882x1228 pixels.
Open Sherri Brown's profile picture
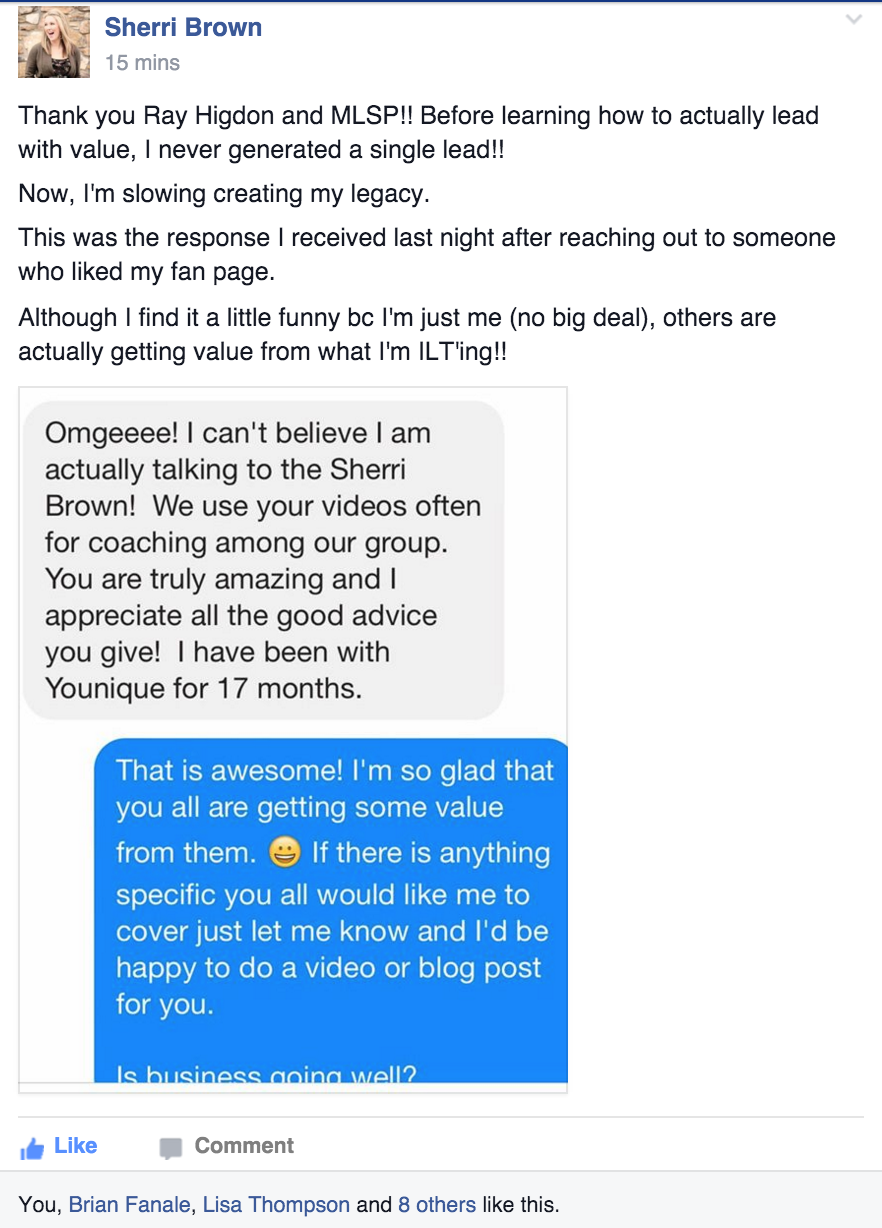pyautogui.click(x=54, y=42)
